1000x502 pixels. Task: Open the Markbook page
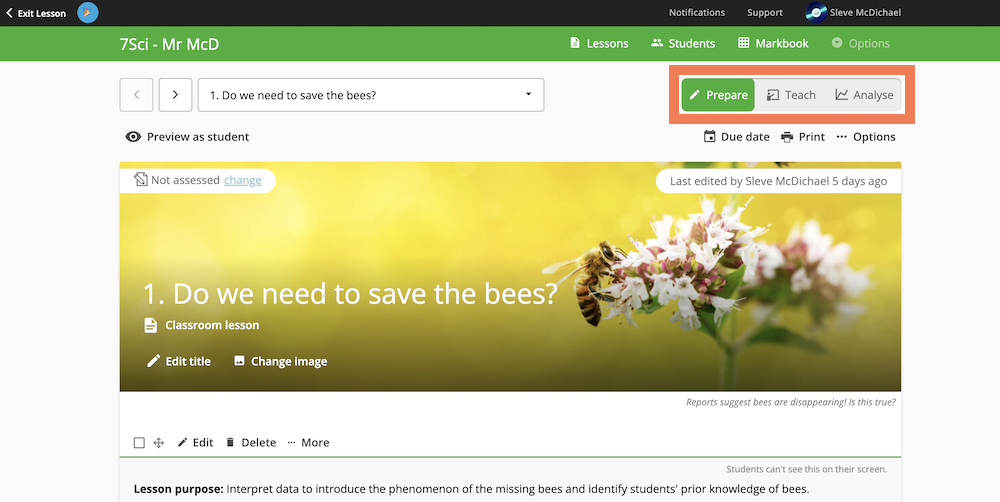click(x=773, y=43)
